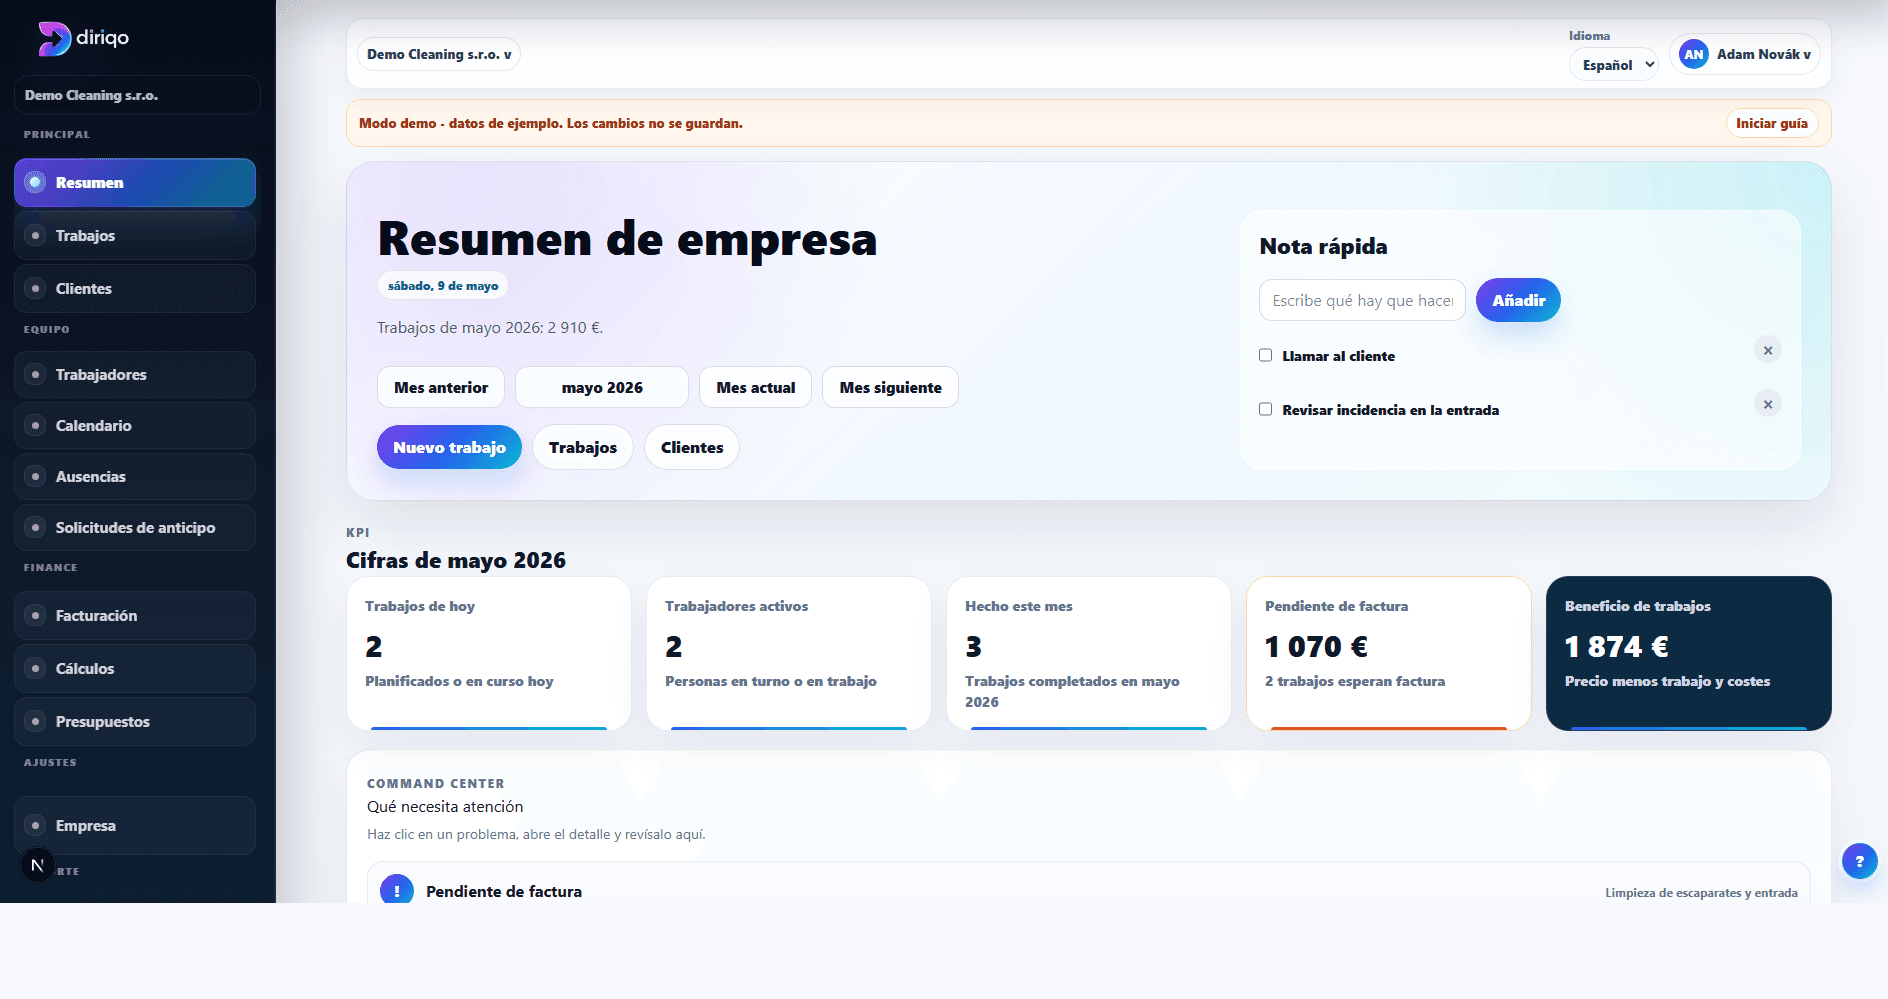
Task: Click the 'Pendiente de factura' attention row
Action: point(1089,884)
